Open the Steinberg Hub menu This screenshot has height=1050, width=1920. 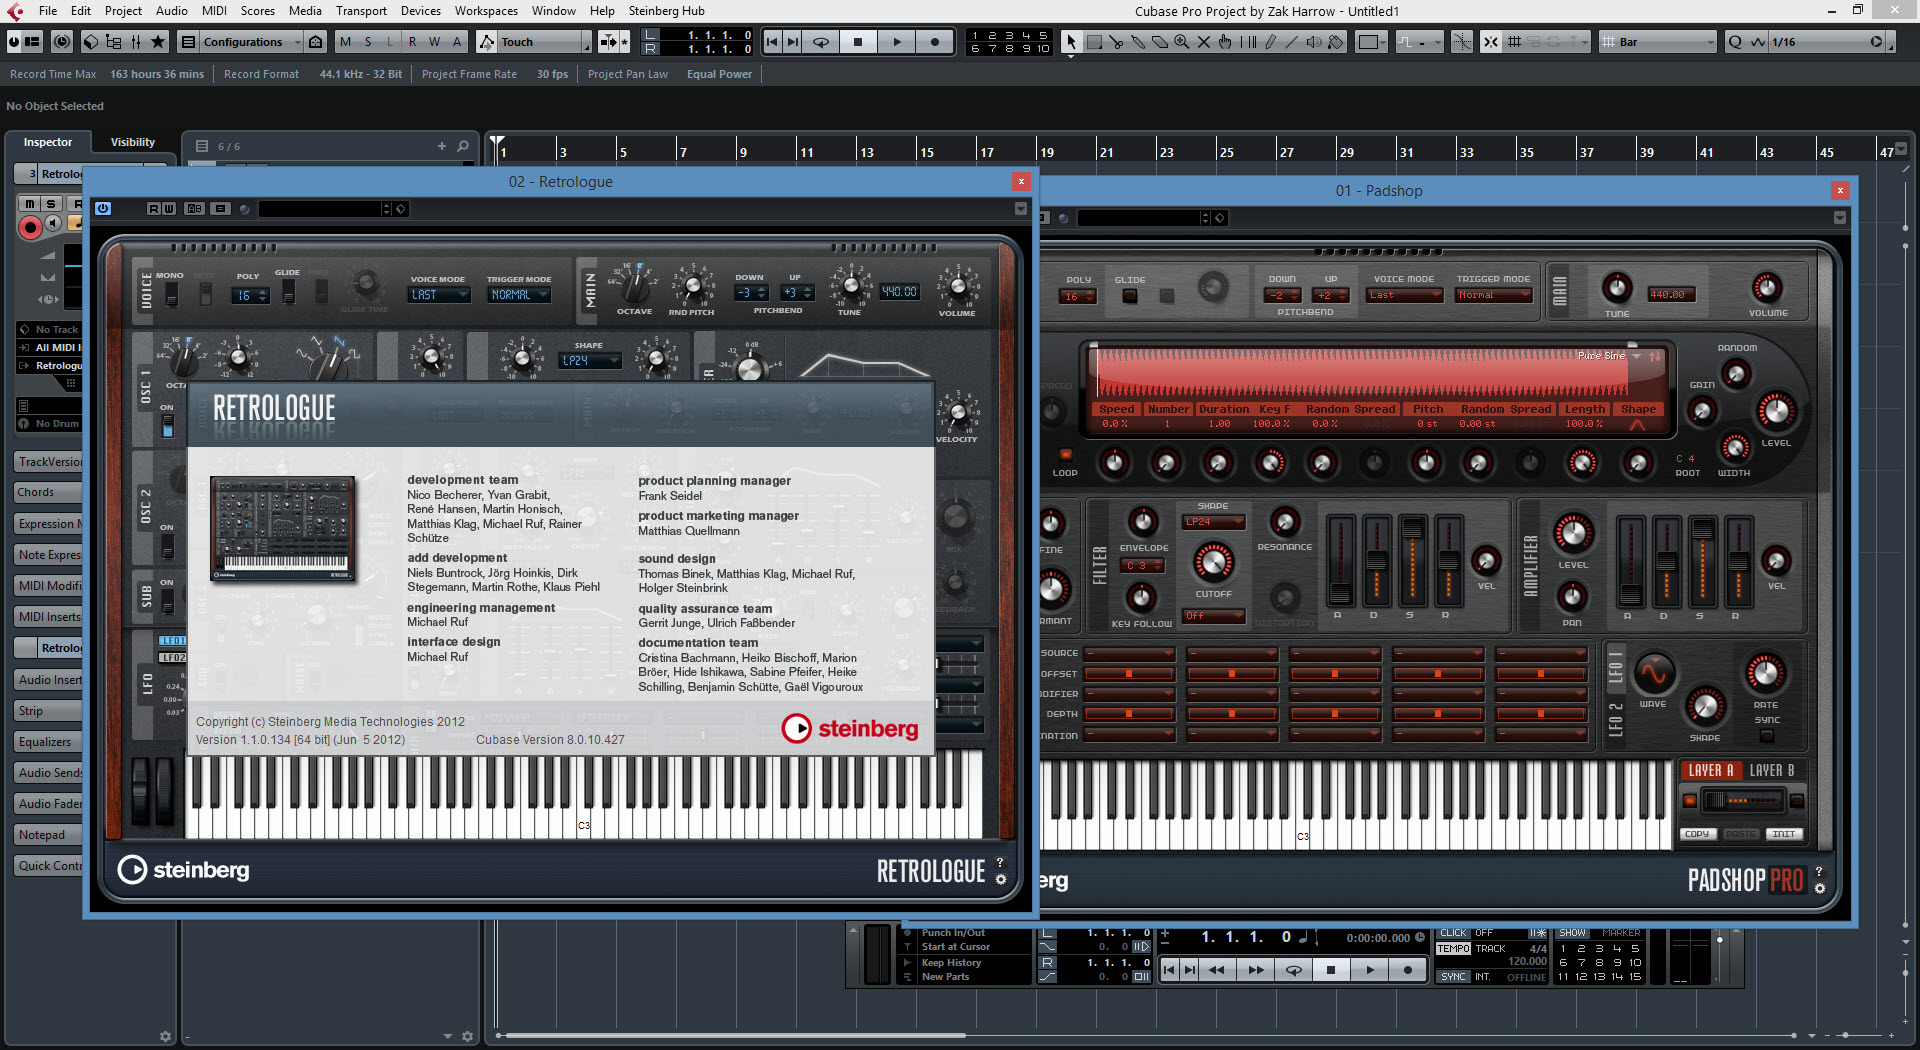coord(666,11)
